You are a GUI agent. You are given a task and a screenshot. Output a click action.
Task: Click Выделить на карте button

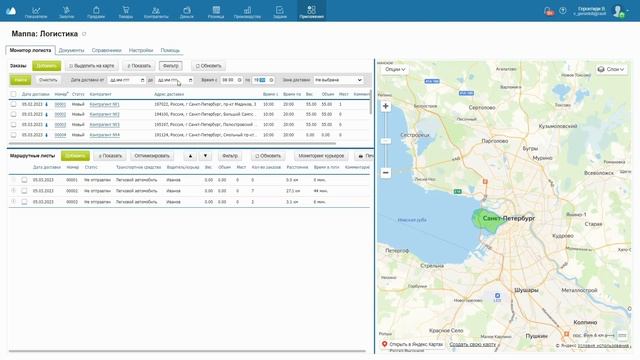92,66
